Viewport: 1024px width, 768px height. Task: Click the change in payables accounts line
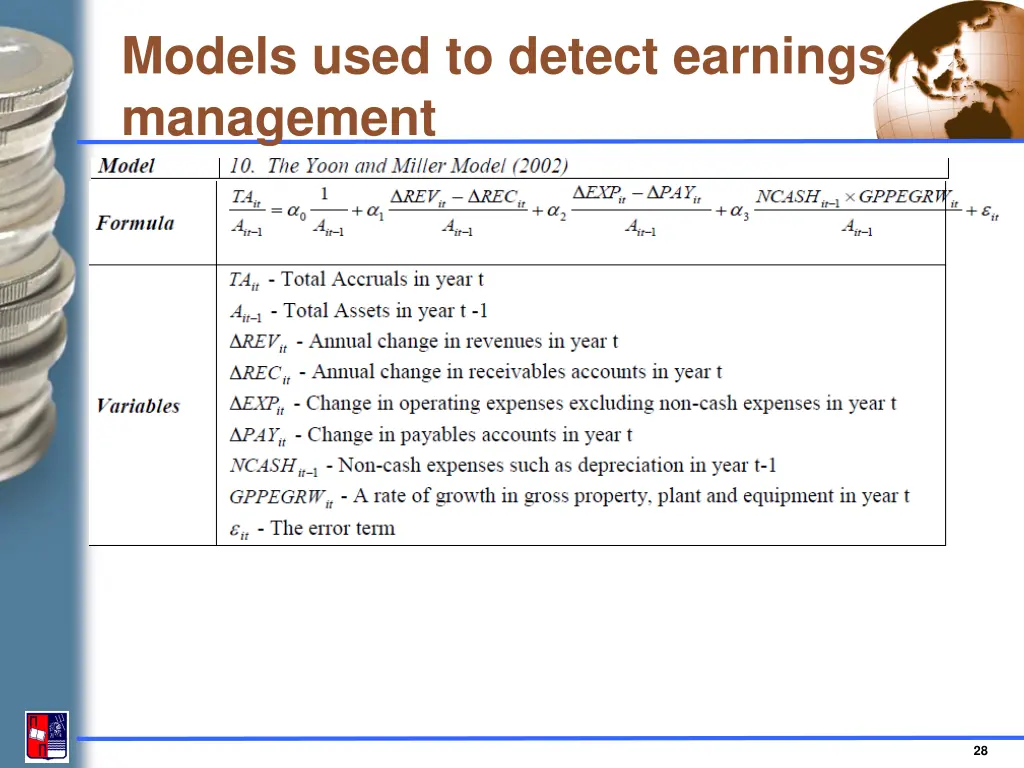point(431,435)
